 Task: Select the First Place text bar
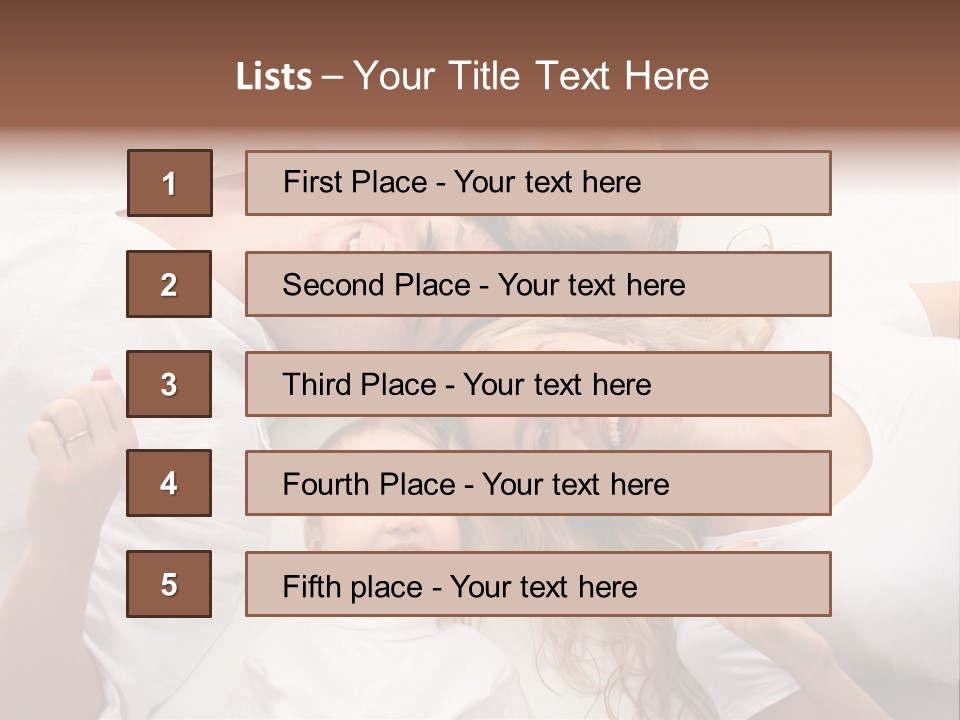pos(538,183)
